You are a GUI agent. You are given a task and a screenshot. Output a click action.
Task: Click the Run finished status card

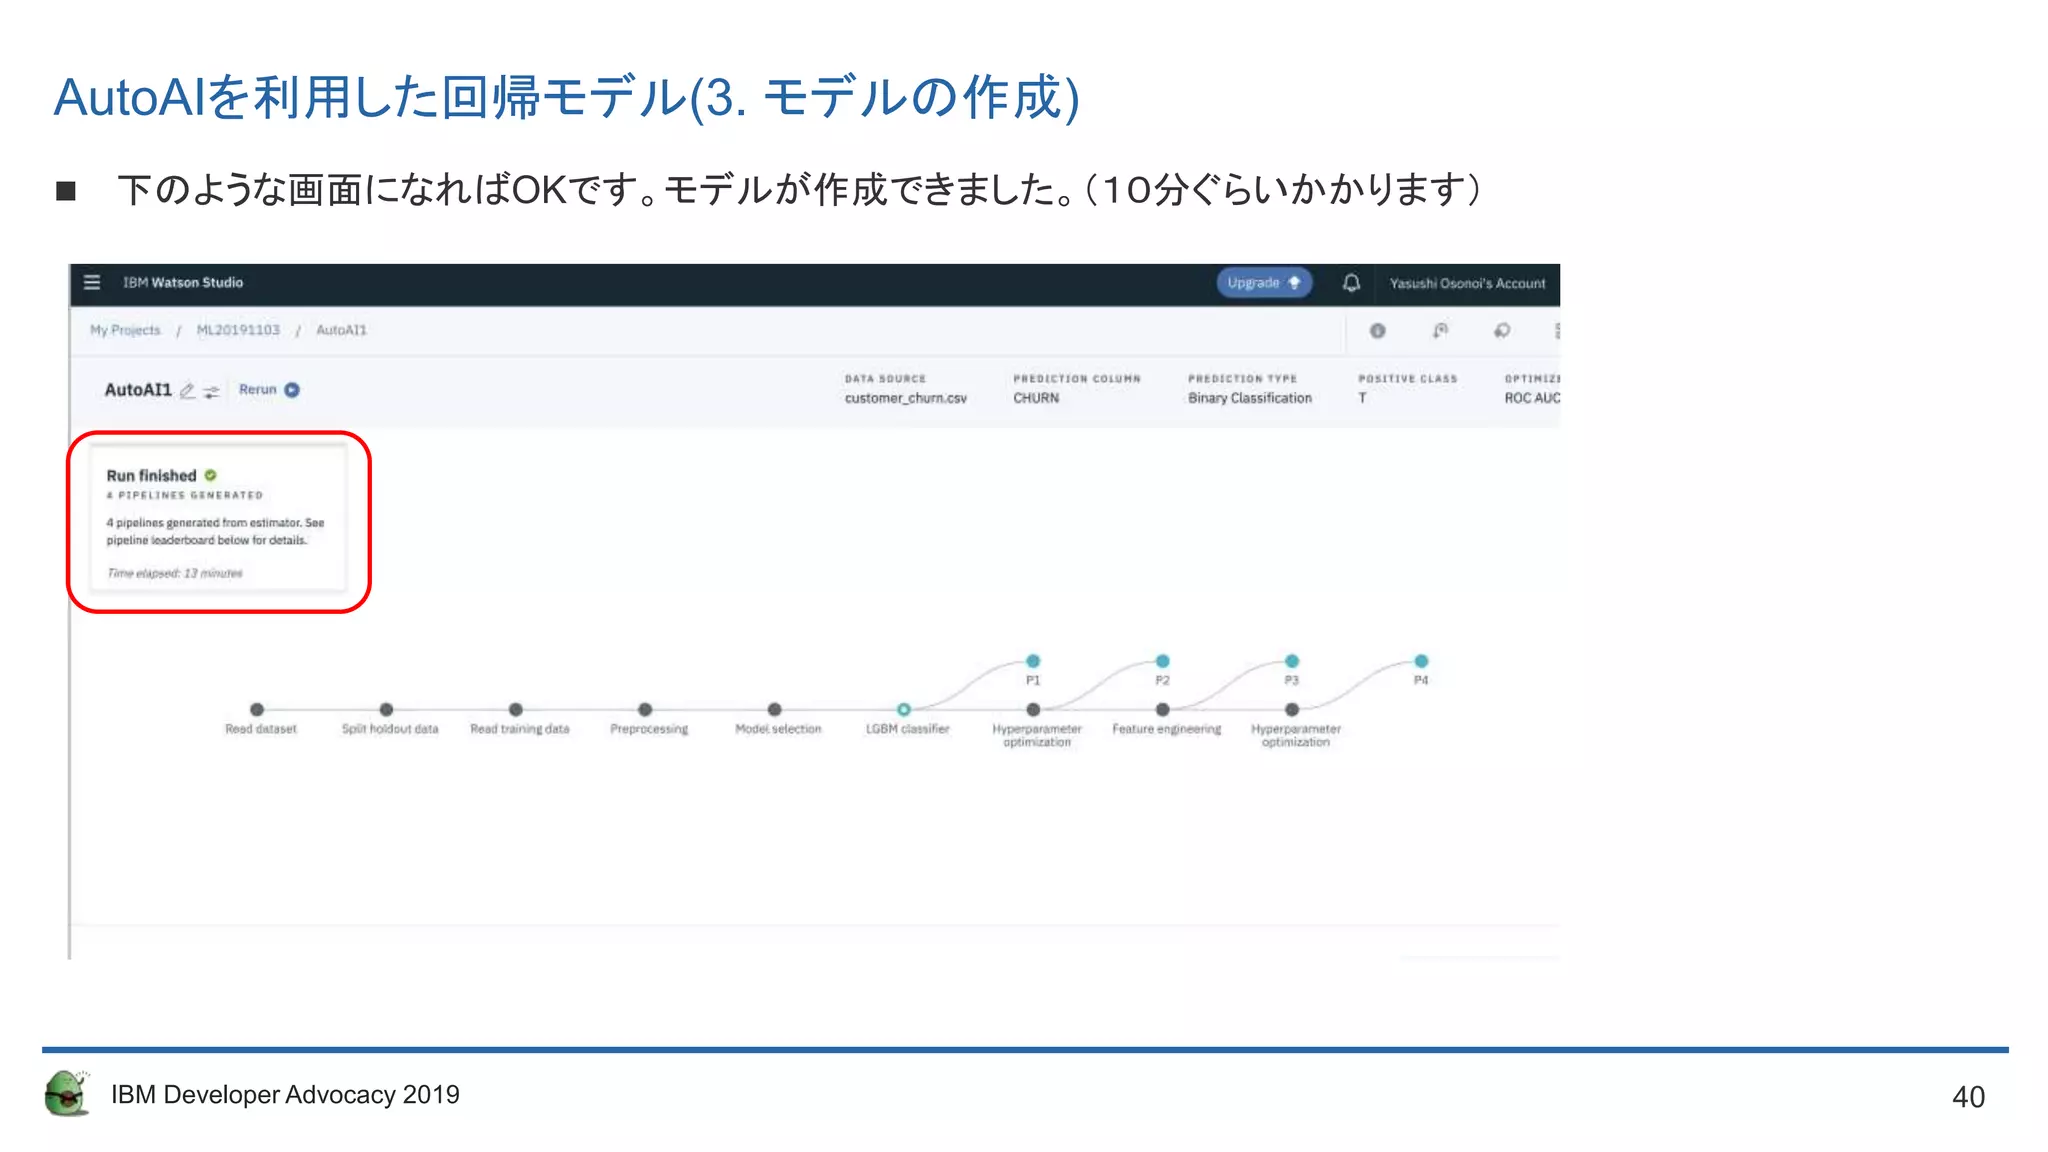click(219, 517)
